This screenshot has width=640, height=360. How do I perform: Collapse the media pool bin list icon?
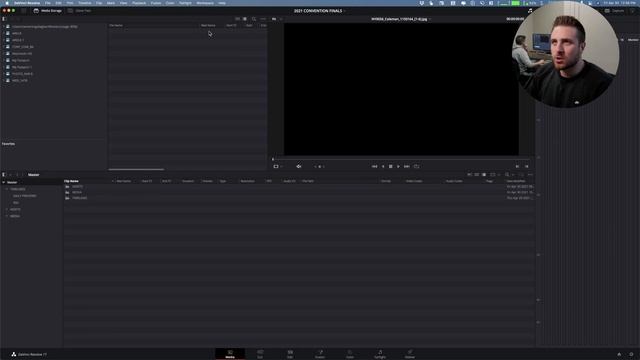pos(4,175)
